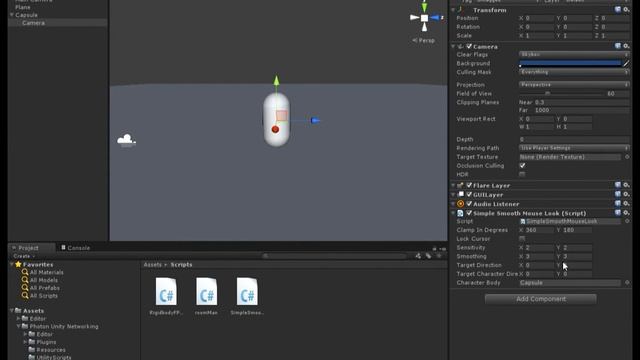
Task: Expand Plugins folder
Action: click(25, 342)
